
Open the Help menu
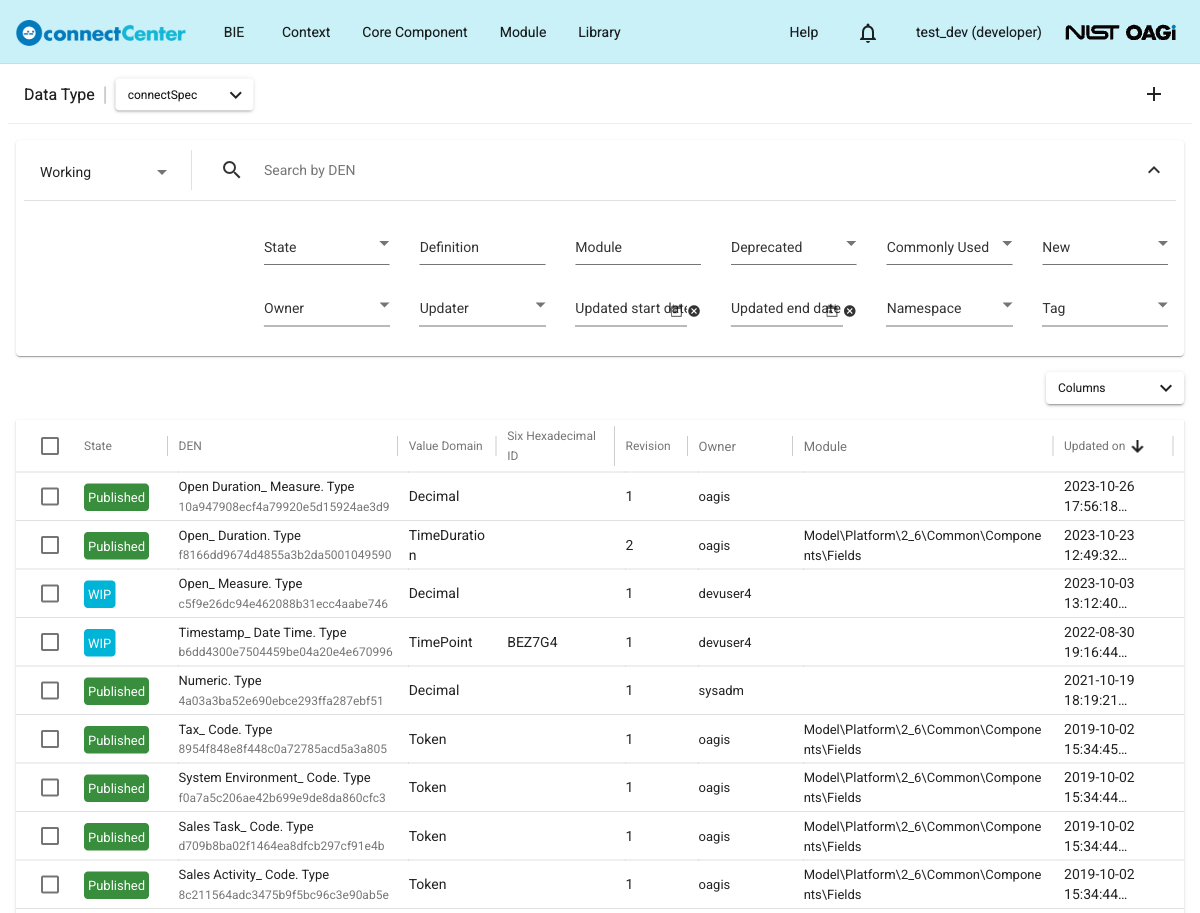(x=804, y=32)
